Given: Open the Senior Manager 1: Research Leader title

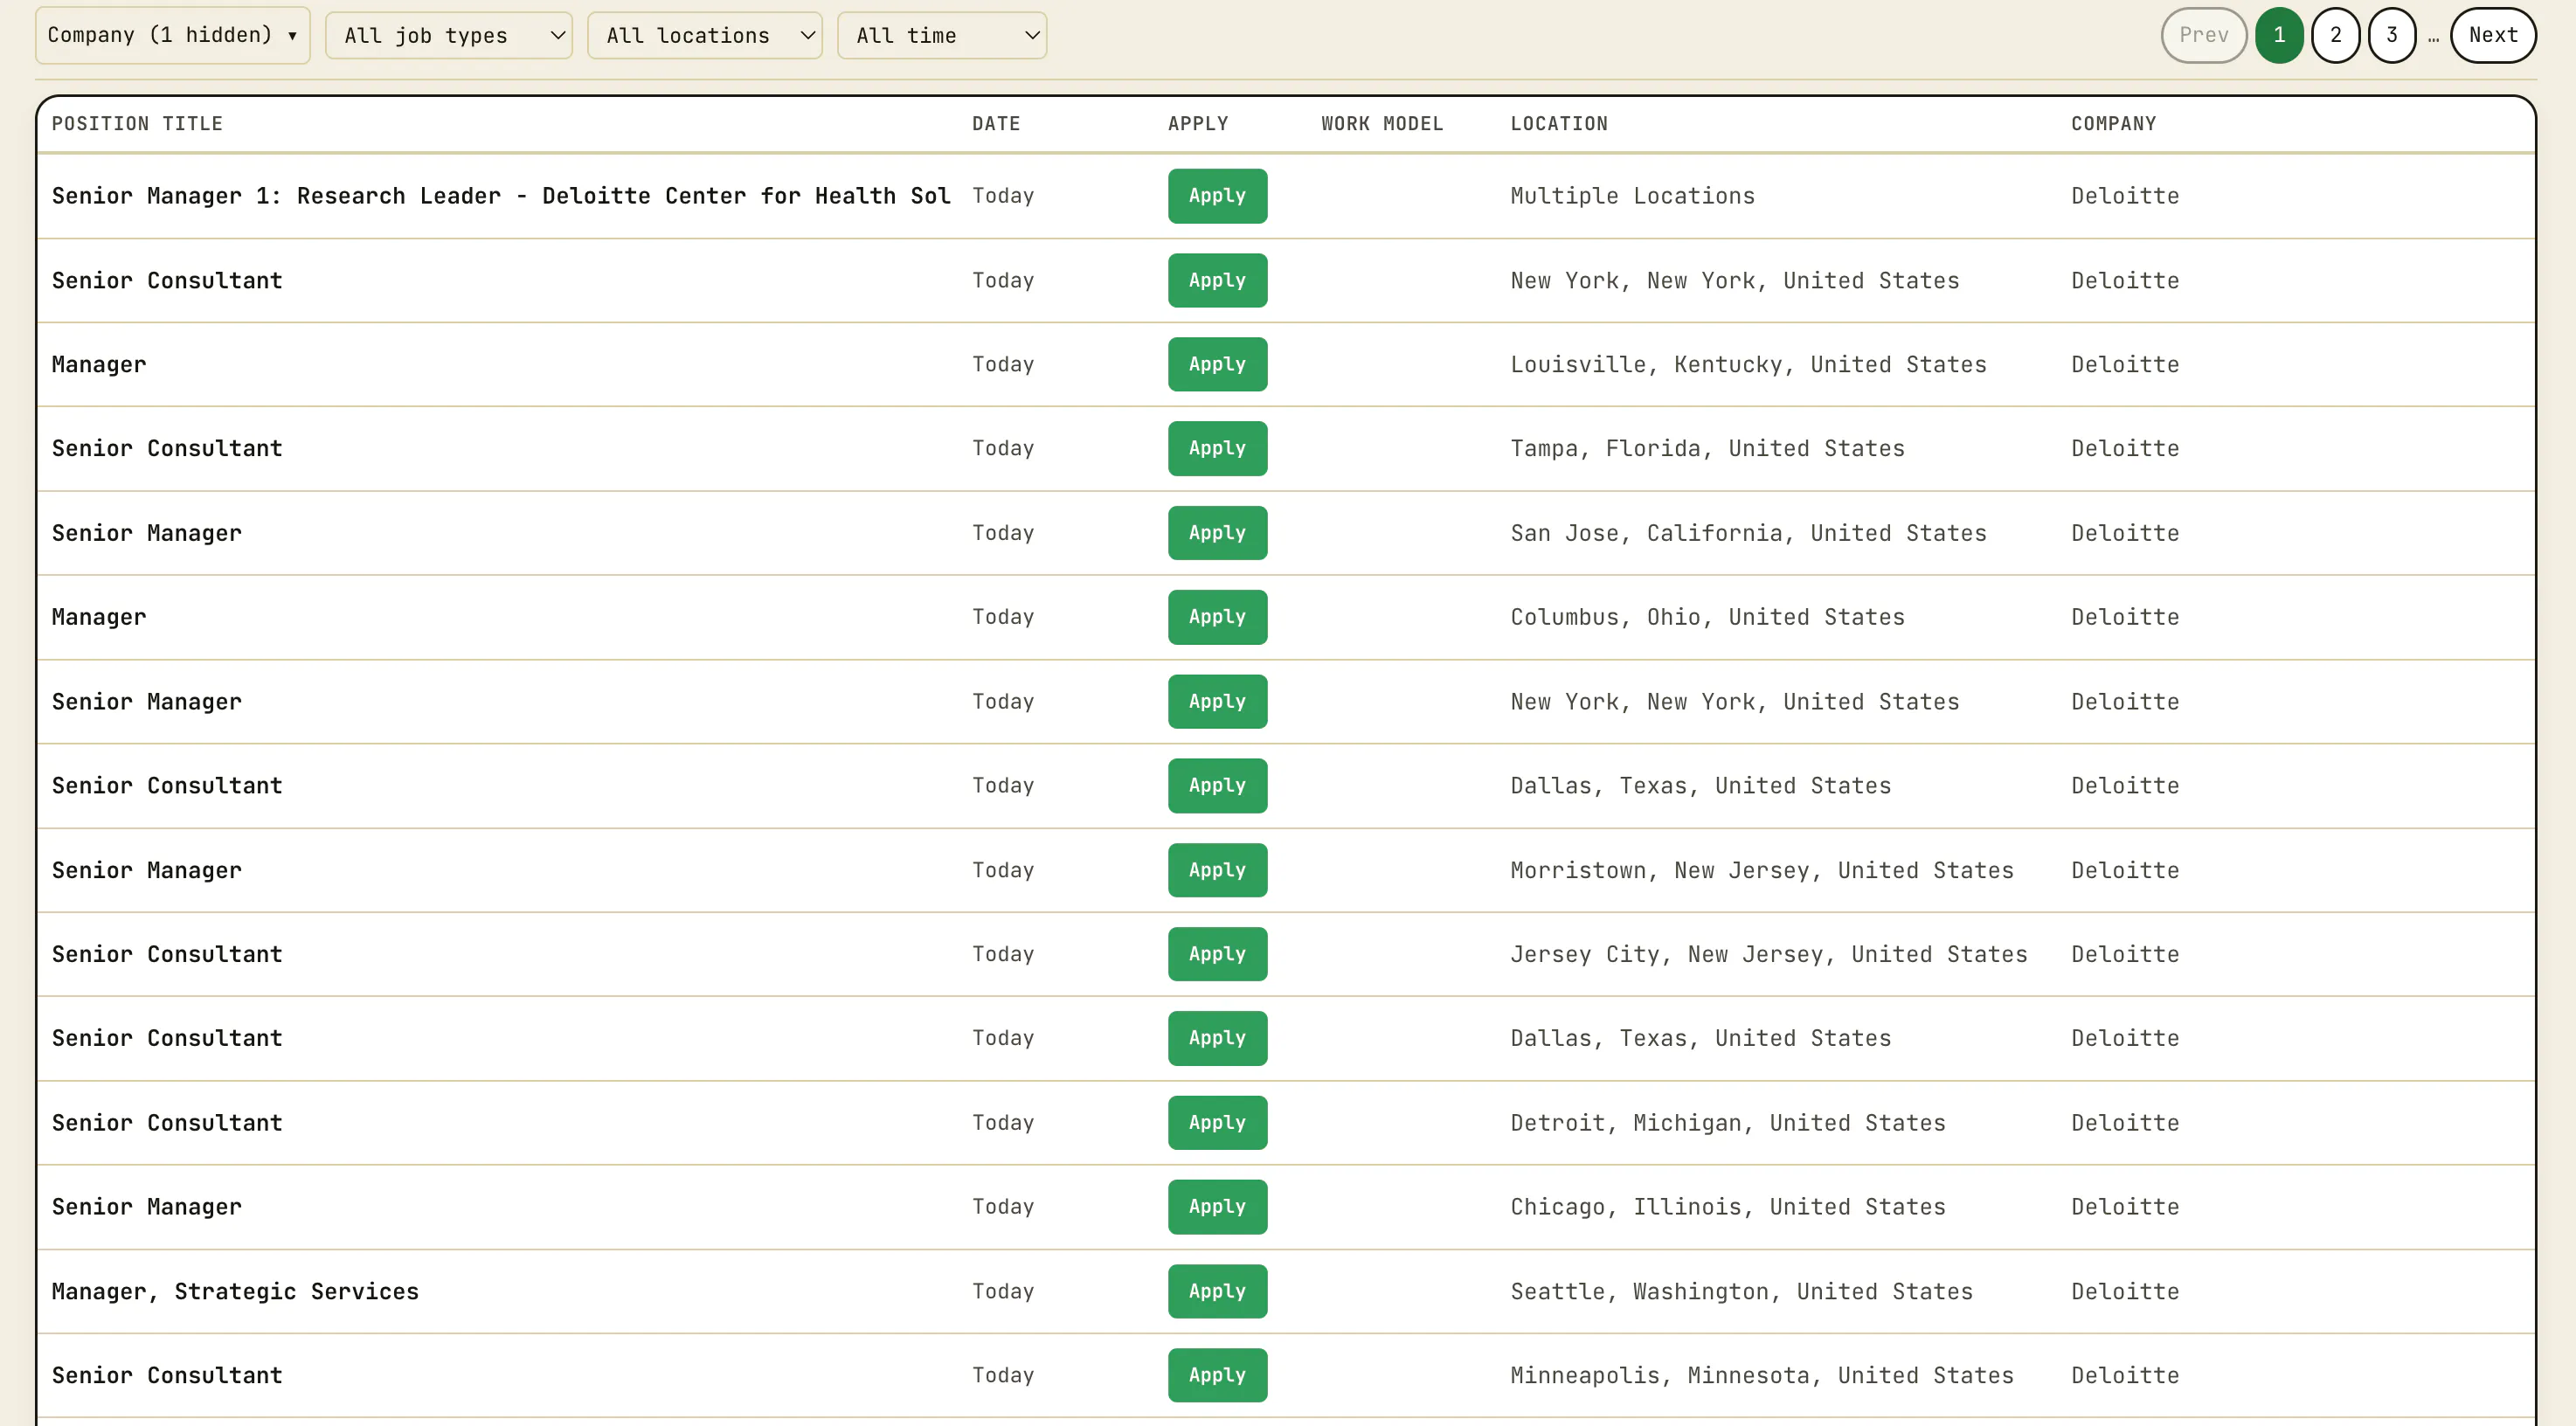Looking at the screenshot, I should point(501,196).
